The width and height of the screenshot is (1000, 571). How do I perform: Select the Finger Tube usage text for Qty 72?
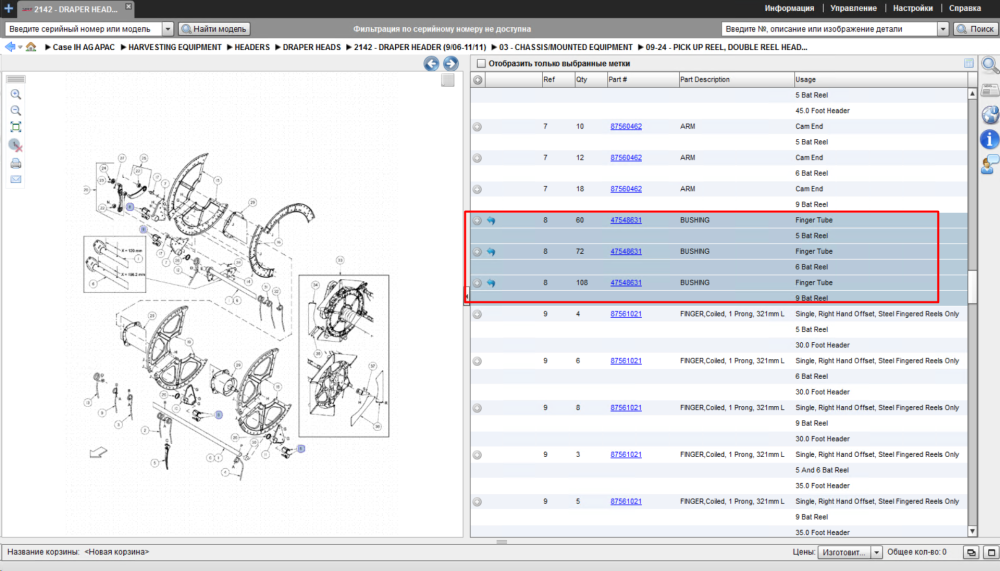click(814, 251)
